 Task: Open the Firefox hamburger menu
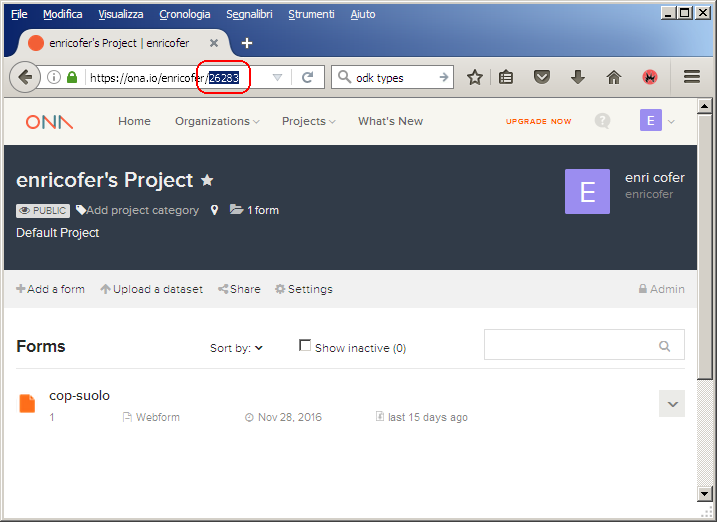click(x=692, y=77)
